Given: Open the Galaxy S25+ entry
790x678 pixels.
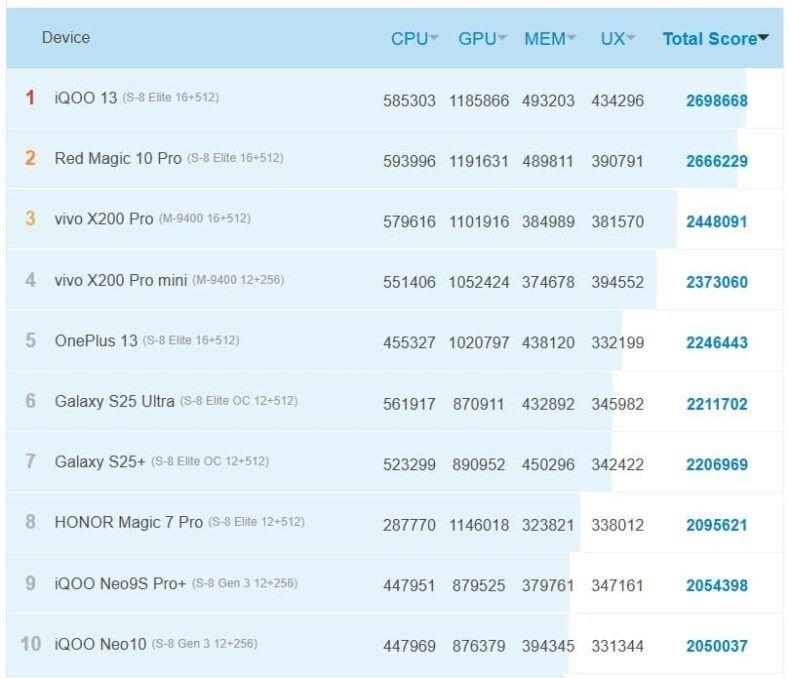Looking at the screenshot, I should click(x=100, y=461).
